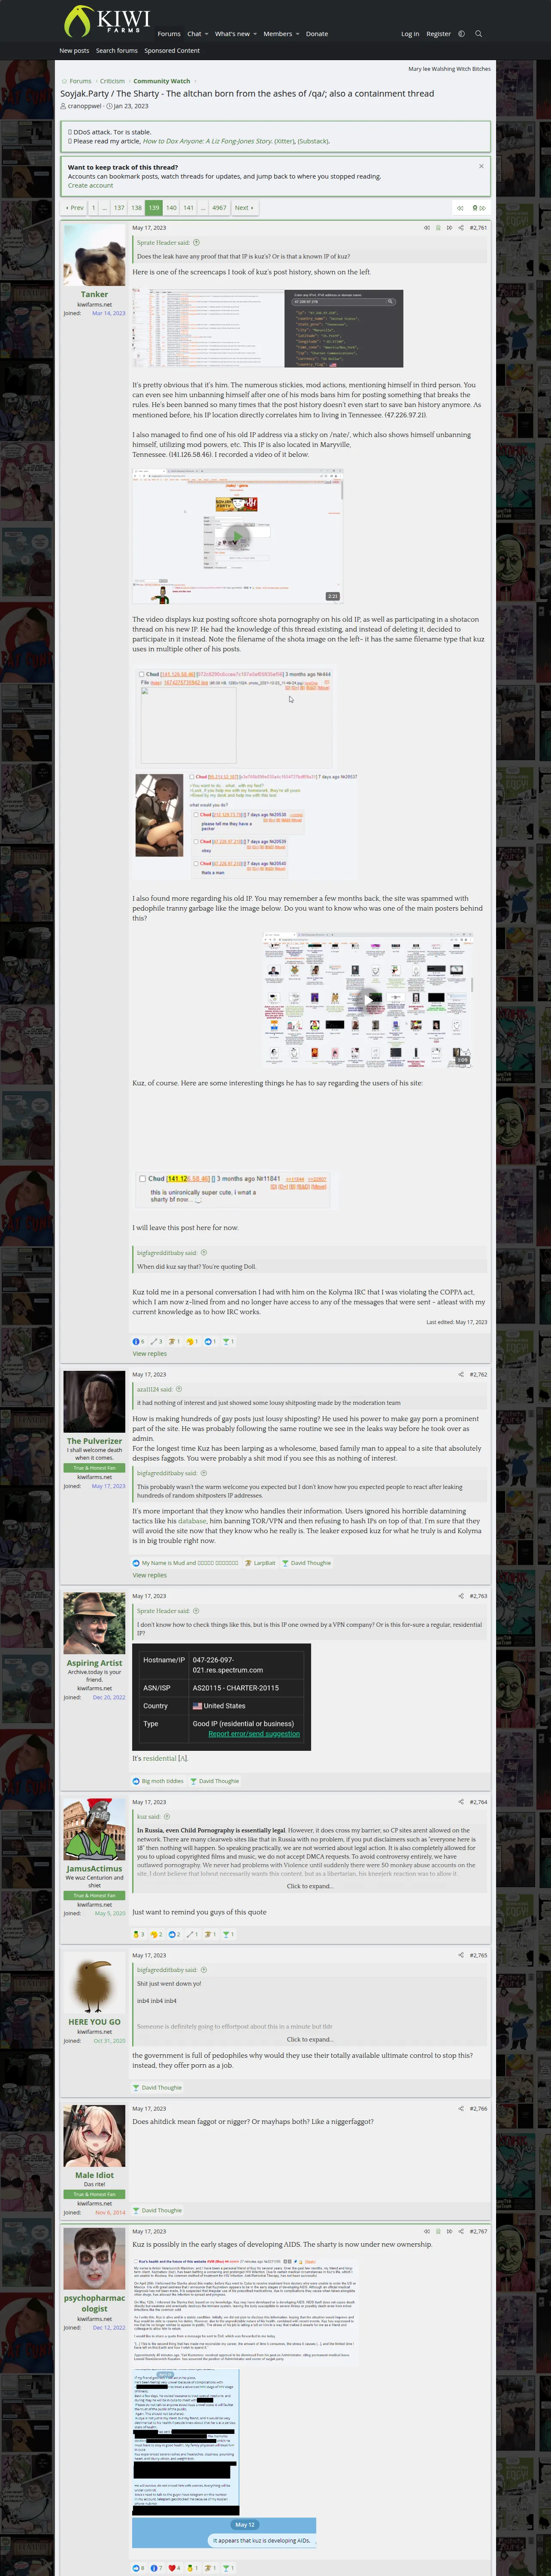Go to last page 4967
The width and height of the screenshot is (551, 2576).
[x=219, y=208]
